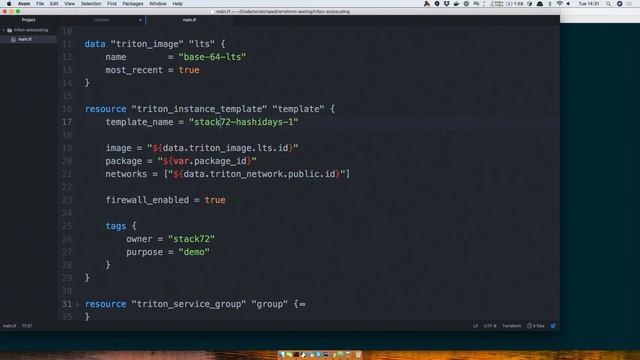Open the Edit menu
The height and width of the screenshot is (360, 640).
(x=54, y=4)
